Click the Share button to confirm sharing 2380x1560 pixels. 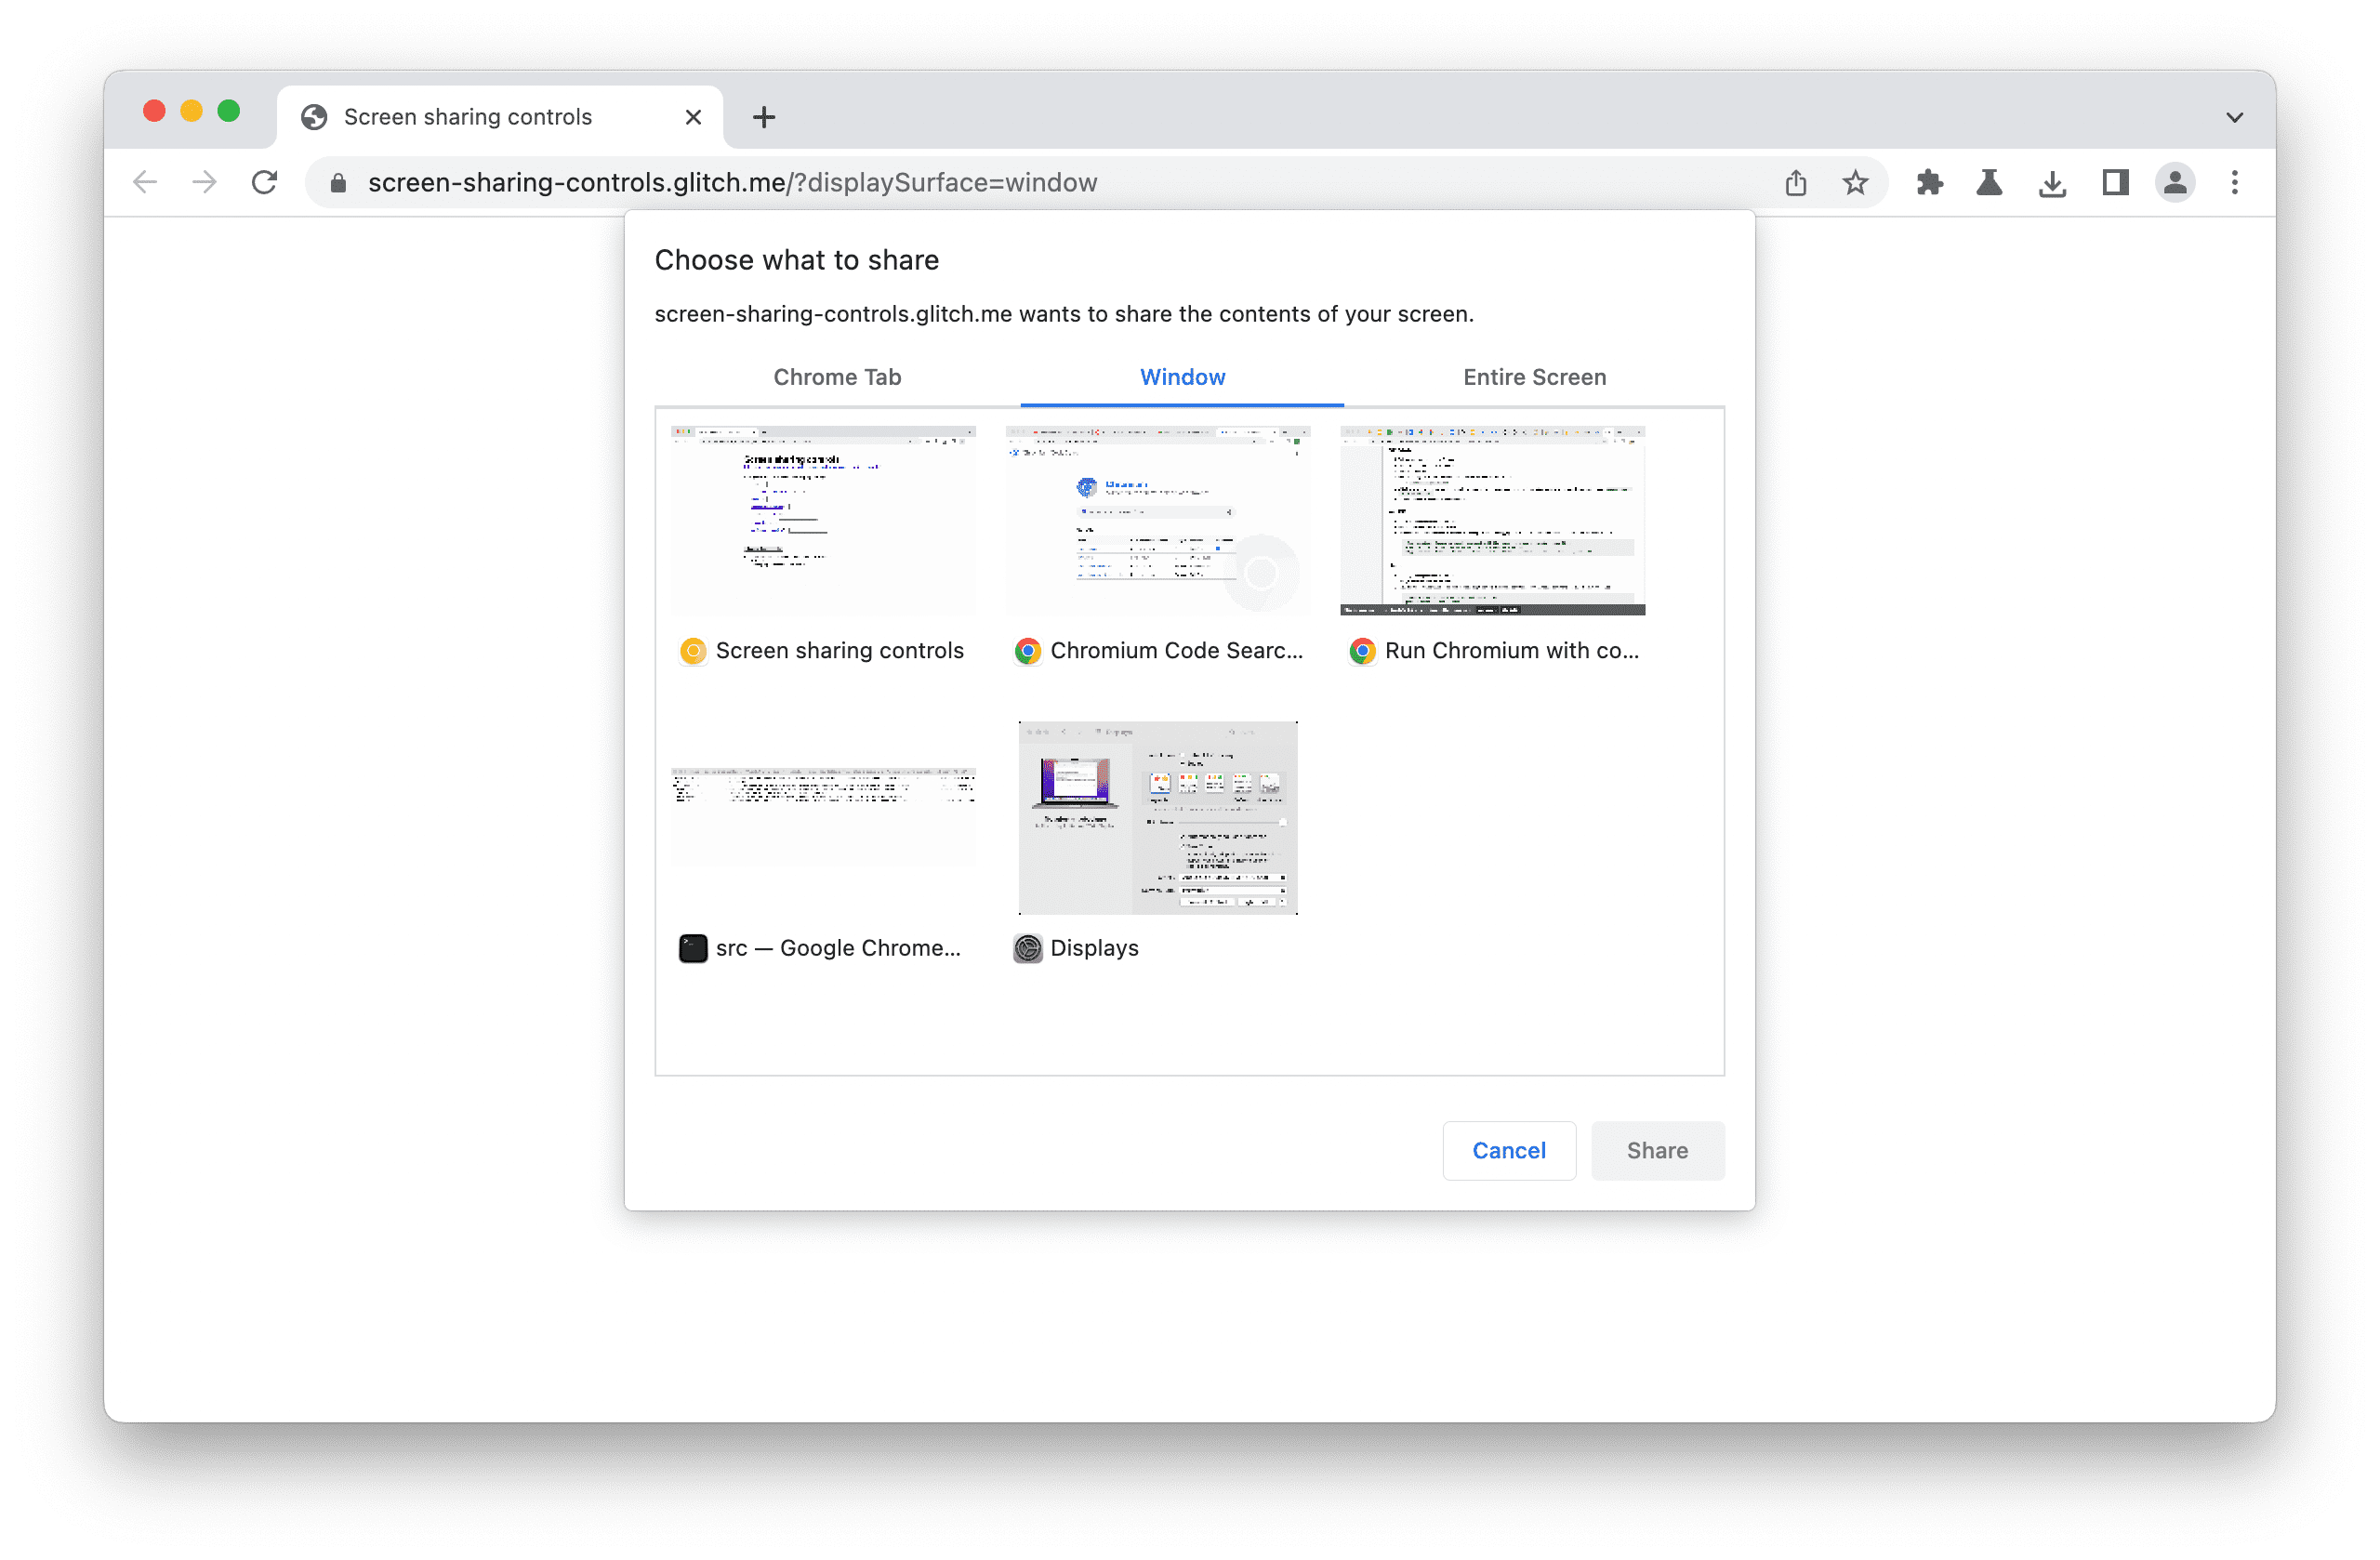point(1656,1149)
